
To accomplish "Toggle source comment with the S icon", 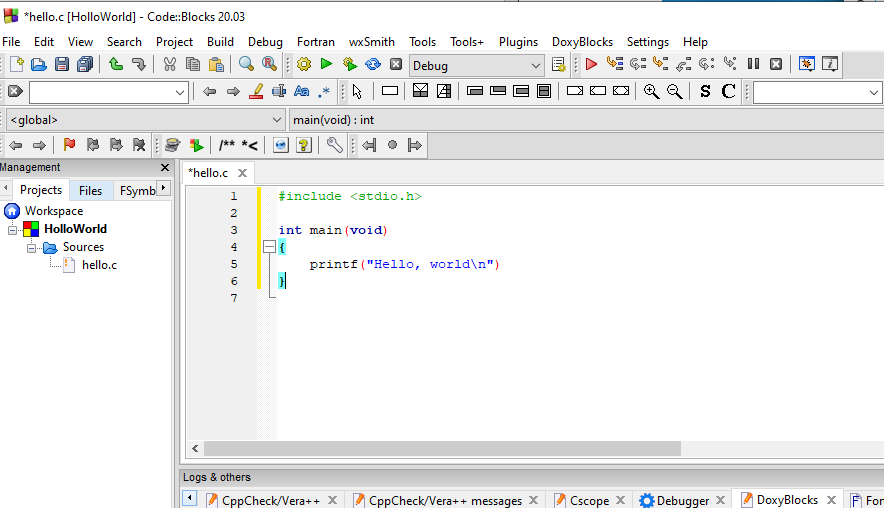I will [x=705, y=91].
